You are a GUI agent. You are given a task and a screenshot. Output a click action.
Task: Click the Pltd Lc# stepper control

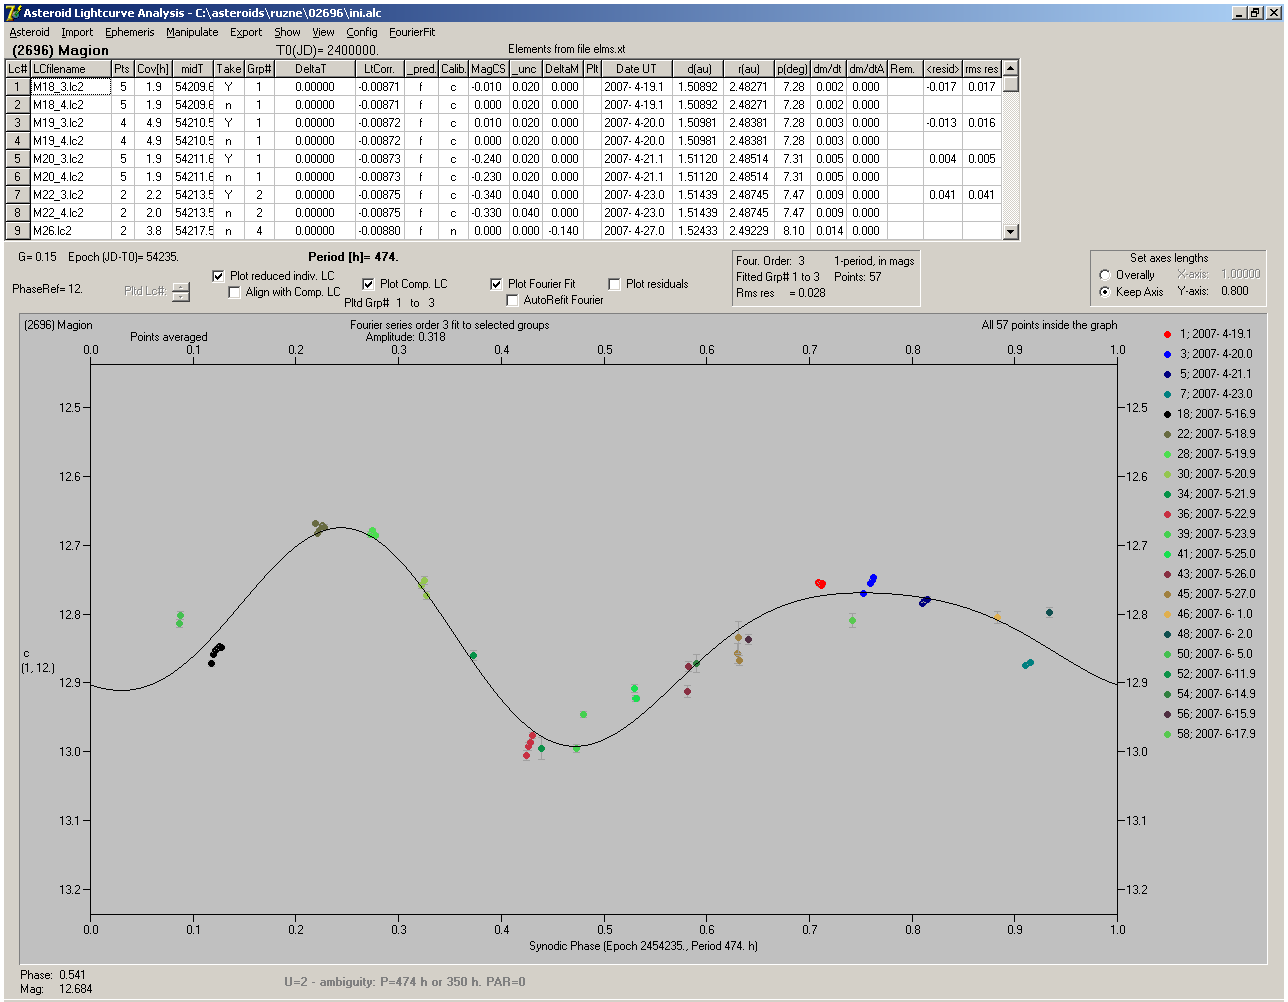click(x=180, y=291)
